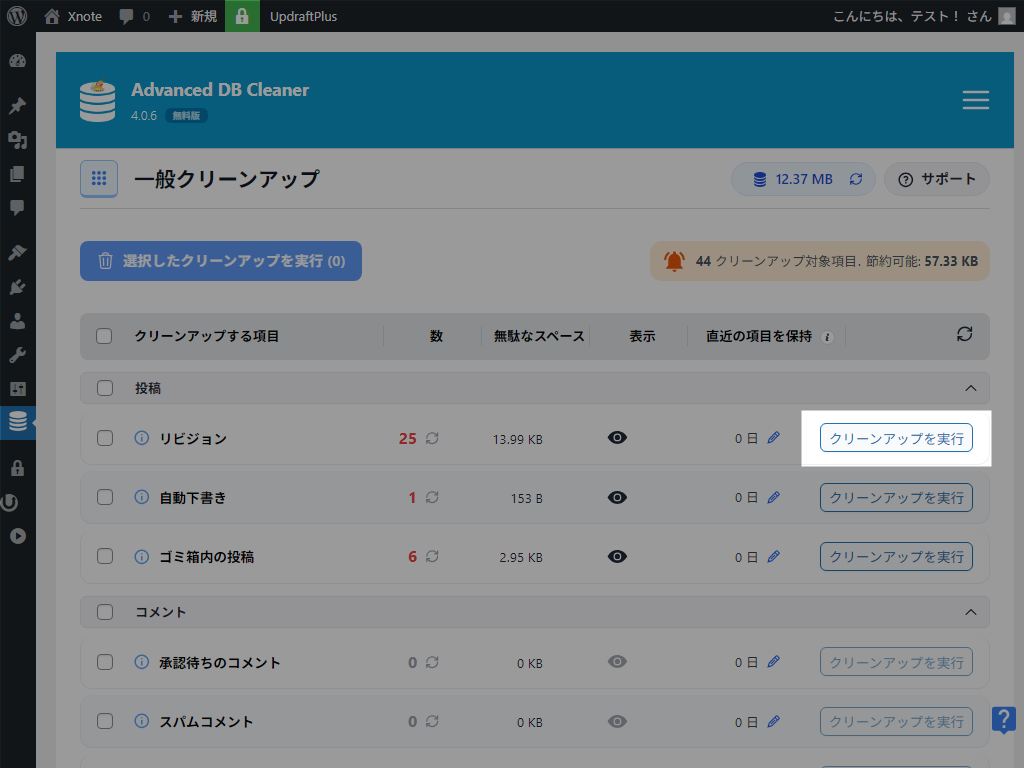
Task: Toggle the eye visibility icon for 承認待ちのコメント
Action: (617, 662)
